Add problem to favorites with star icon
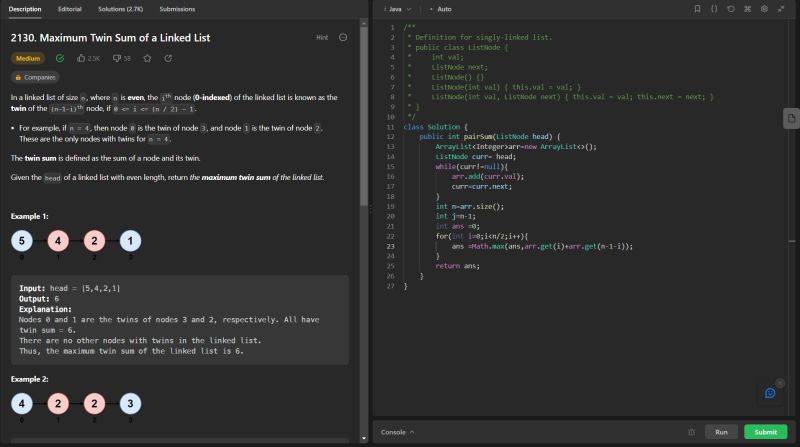Screen dimensions: 800x447 click(147, 58)
